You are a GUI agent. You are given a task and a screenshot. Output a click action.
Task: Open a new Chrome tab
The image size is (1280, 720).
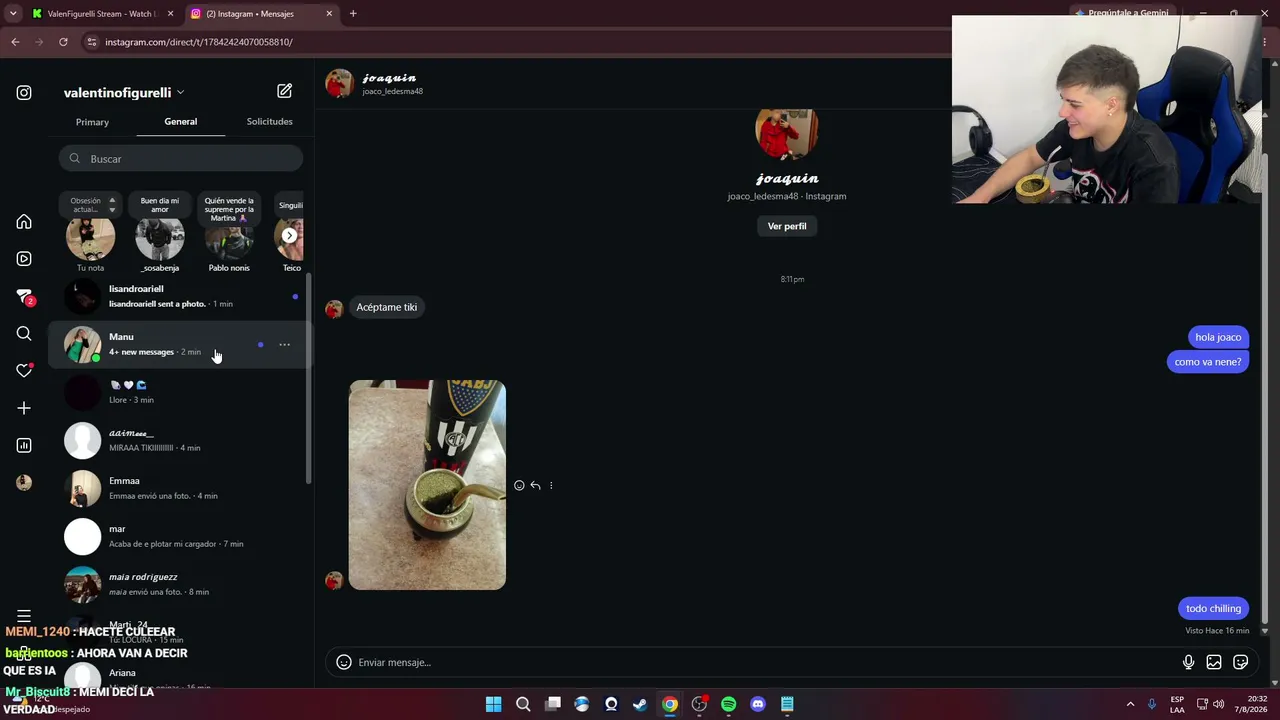(x=353, y=14)
